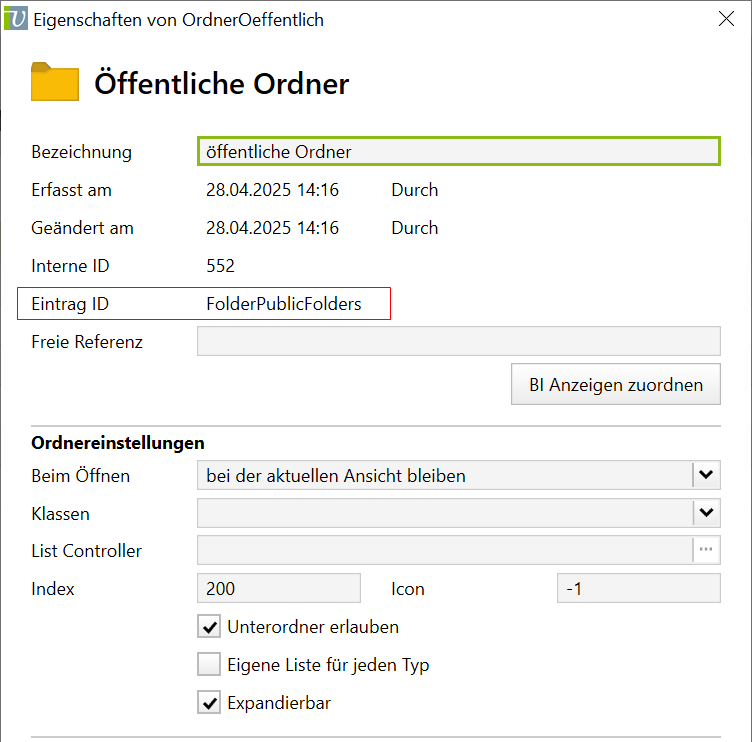This screenshot has width=752, height=742.
Task: Enable Eigene Liste für jeden Typ
Action: tap(209, 665)
